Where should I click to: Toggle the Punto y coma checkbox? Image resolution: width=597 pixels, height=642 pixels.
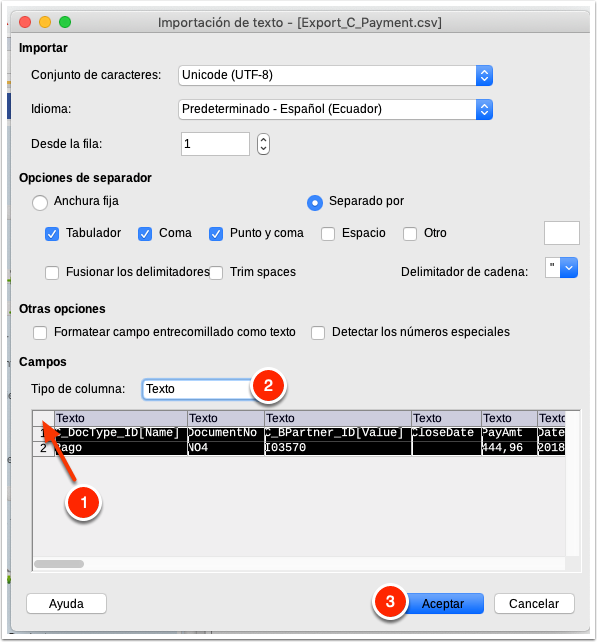pyautogui.click(x=216, y=234)
